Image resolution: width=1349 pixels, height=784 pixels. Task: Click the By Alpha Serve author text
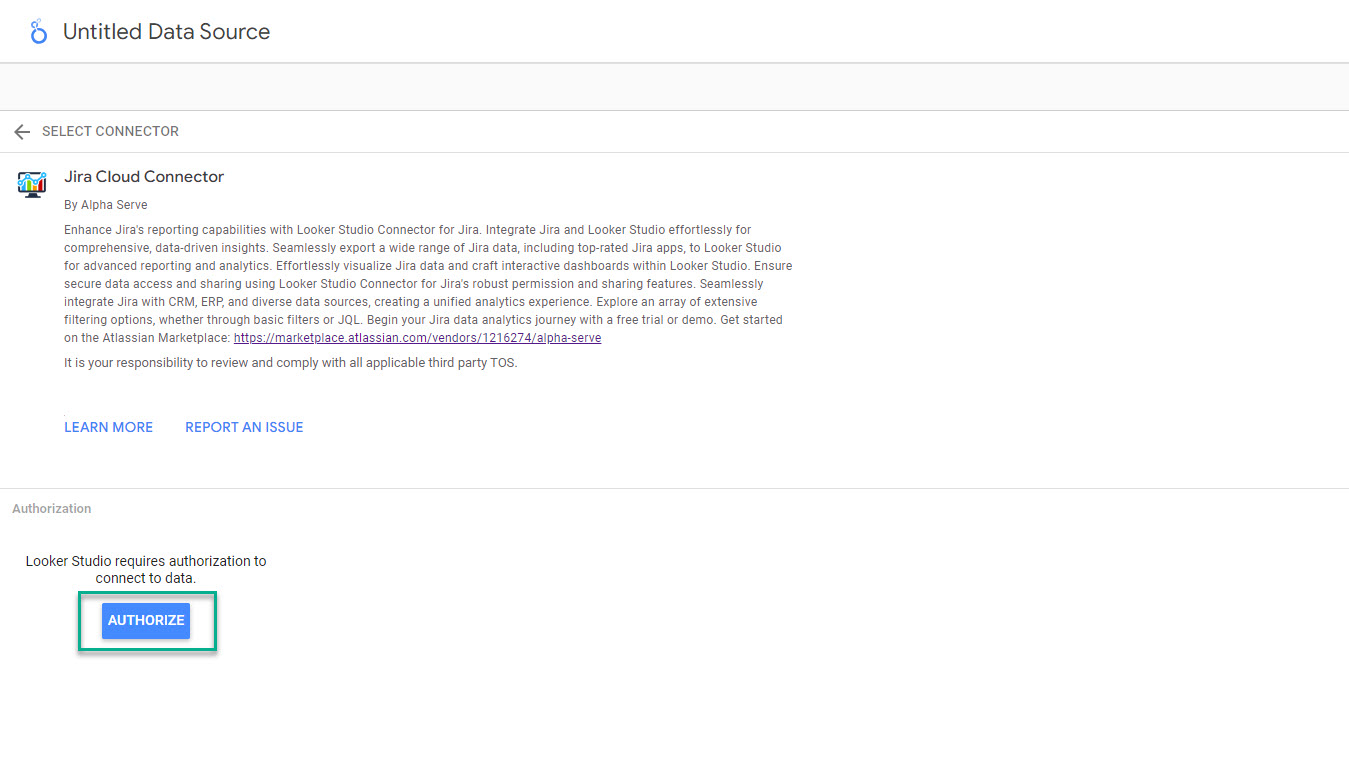pyautogui.click(x=105, y=205)
